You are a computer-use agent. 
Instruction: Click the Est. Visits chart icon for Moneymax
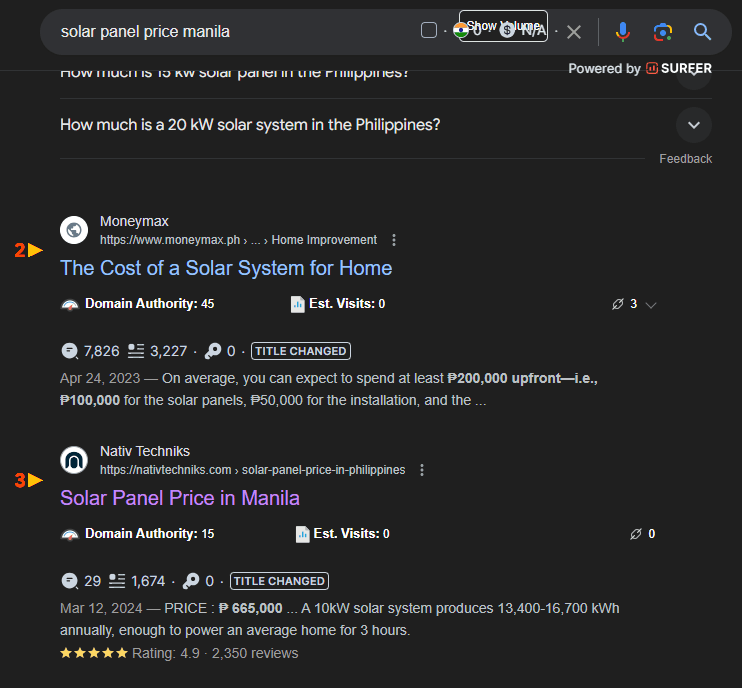[297, 304]
